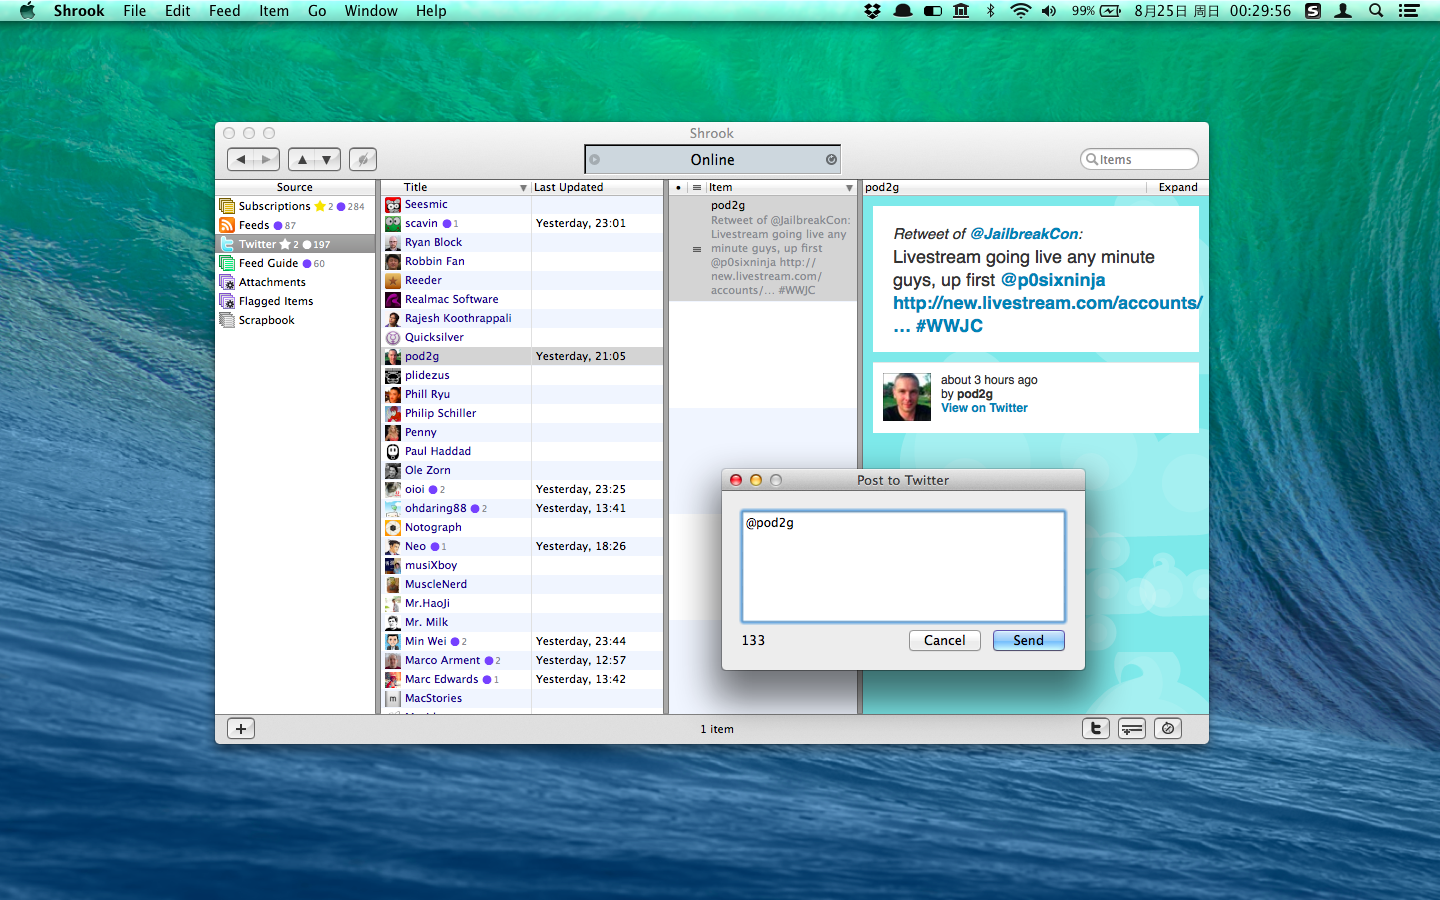Click the Twitter post button in the bottom bar

click(1096, 729)
